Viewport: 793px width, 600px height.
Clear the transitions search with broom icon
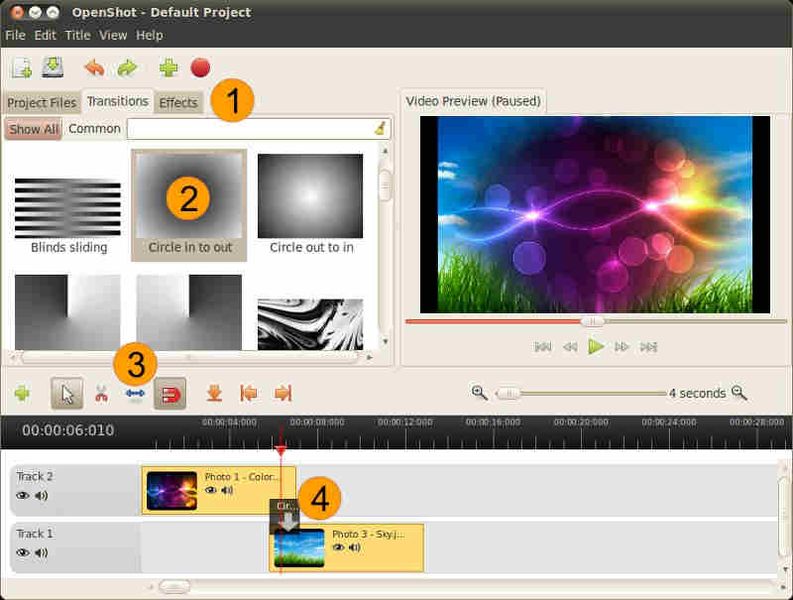click(x=380, y=128)
